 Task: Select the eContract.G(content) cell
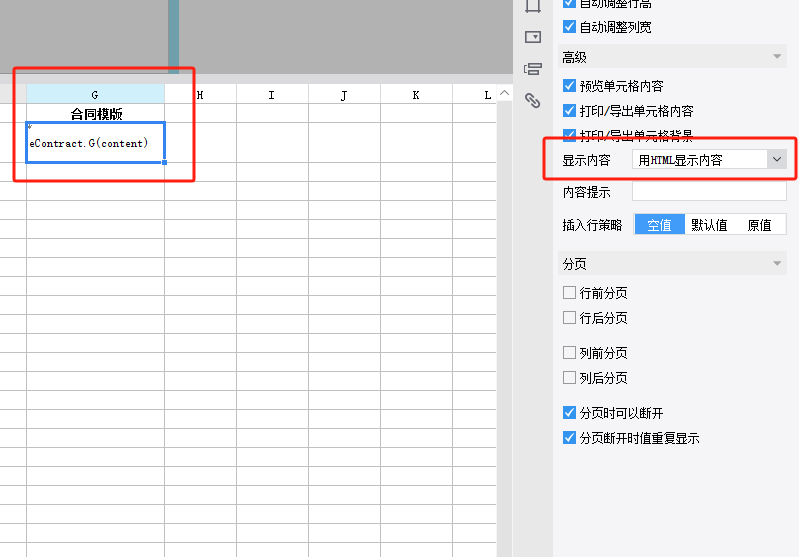coord(95,143)
